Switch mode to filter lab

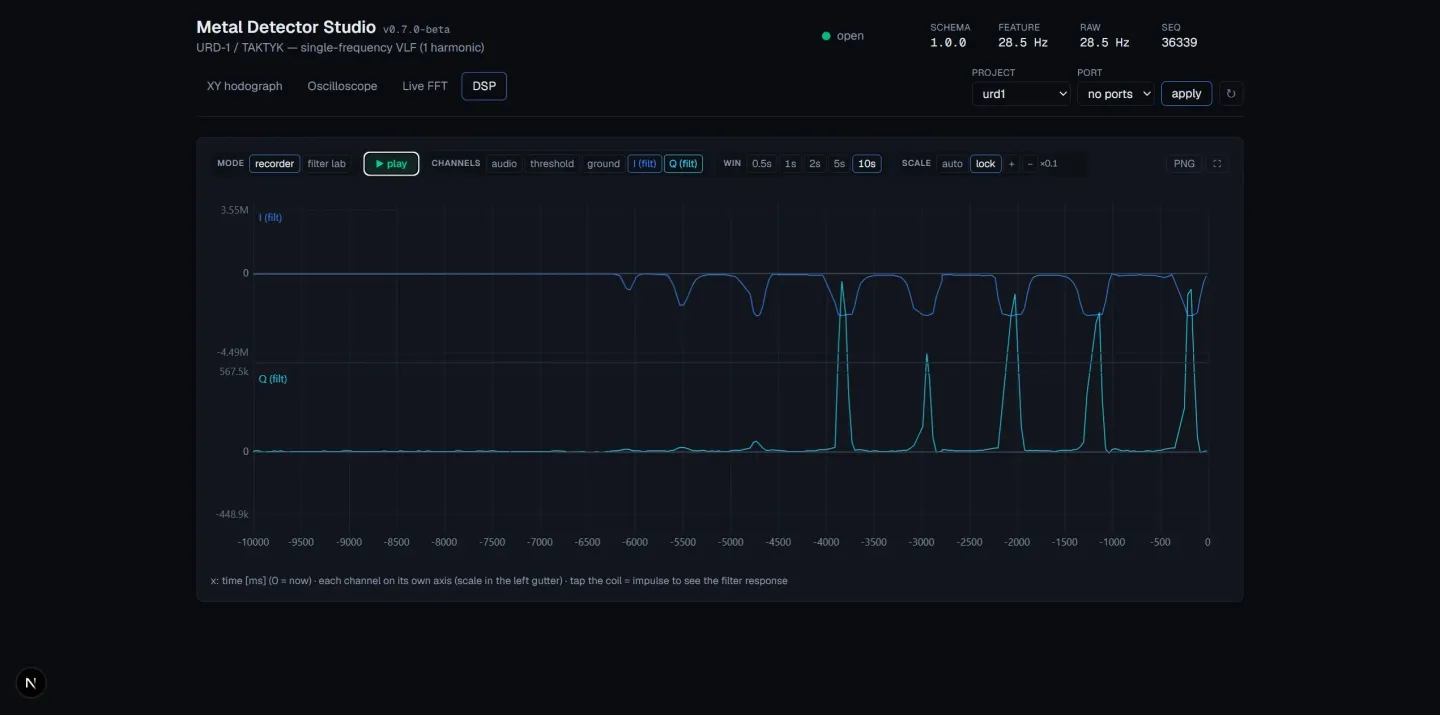pyautogui.click(x=326, y=164)
